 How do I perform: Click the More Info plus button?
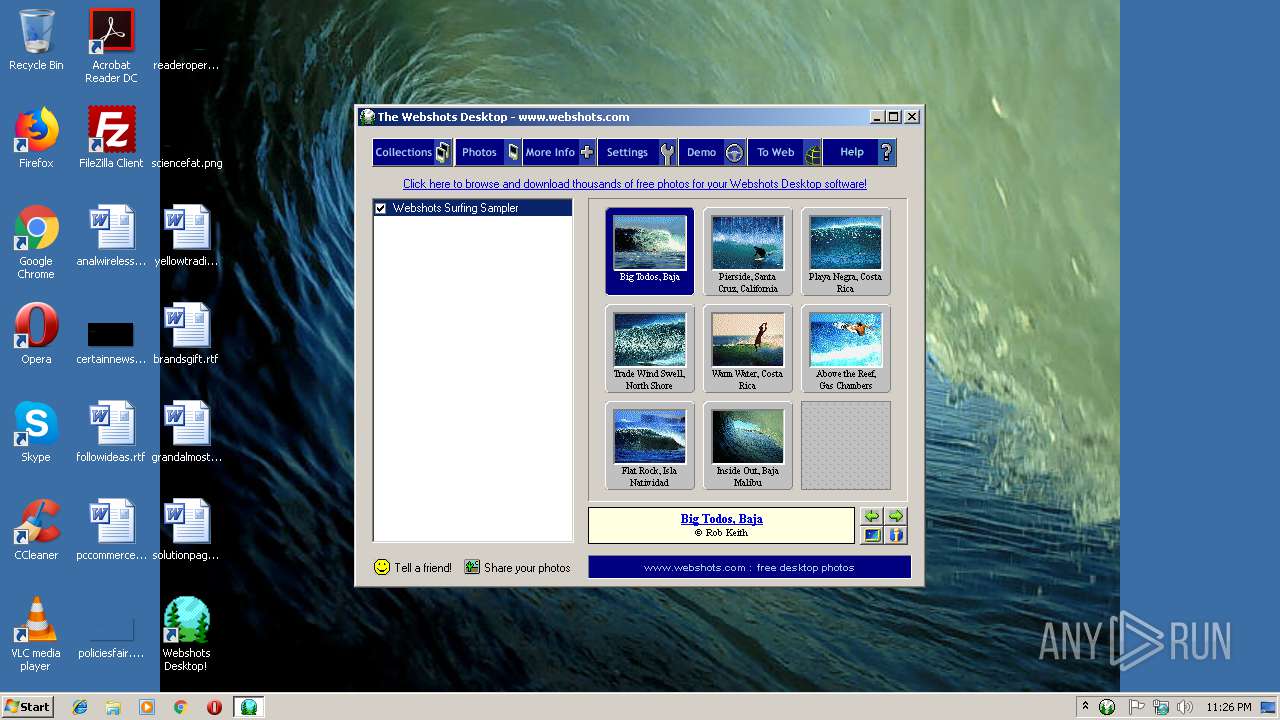(560, 152)
